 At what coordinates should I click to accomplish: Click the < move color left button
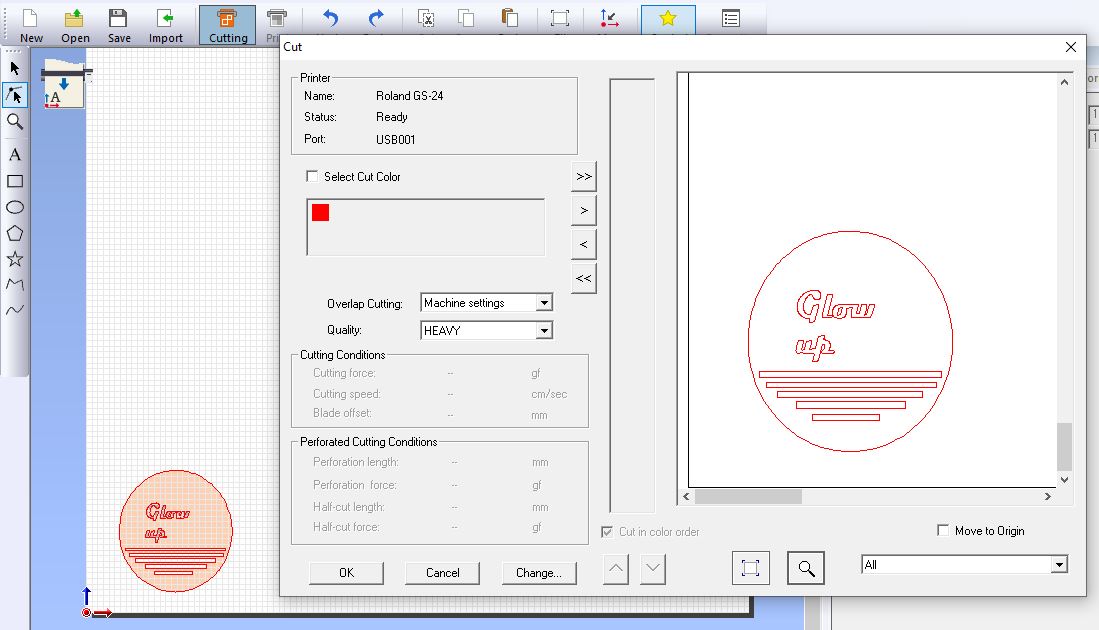(x=584, y=245)
